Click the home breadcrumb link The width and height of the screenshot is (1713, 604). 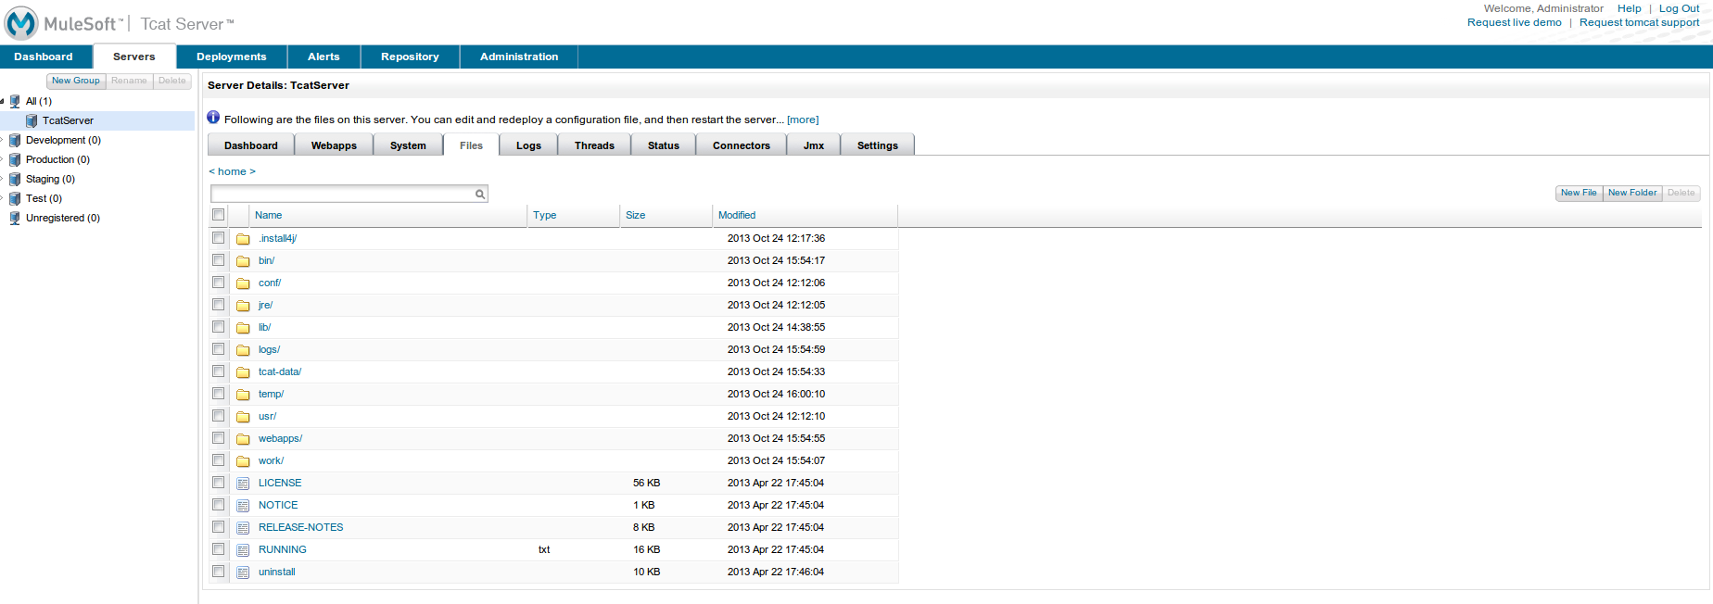tap(232, 172)
